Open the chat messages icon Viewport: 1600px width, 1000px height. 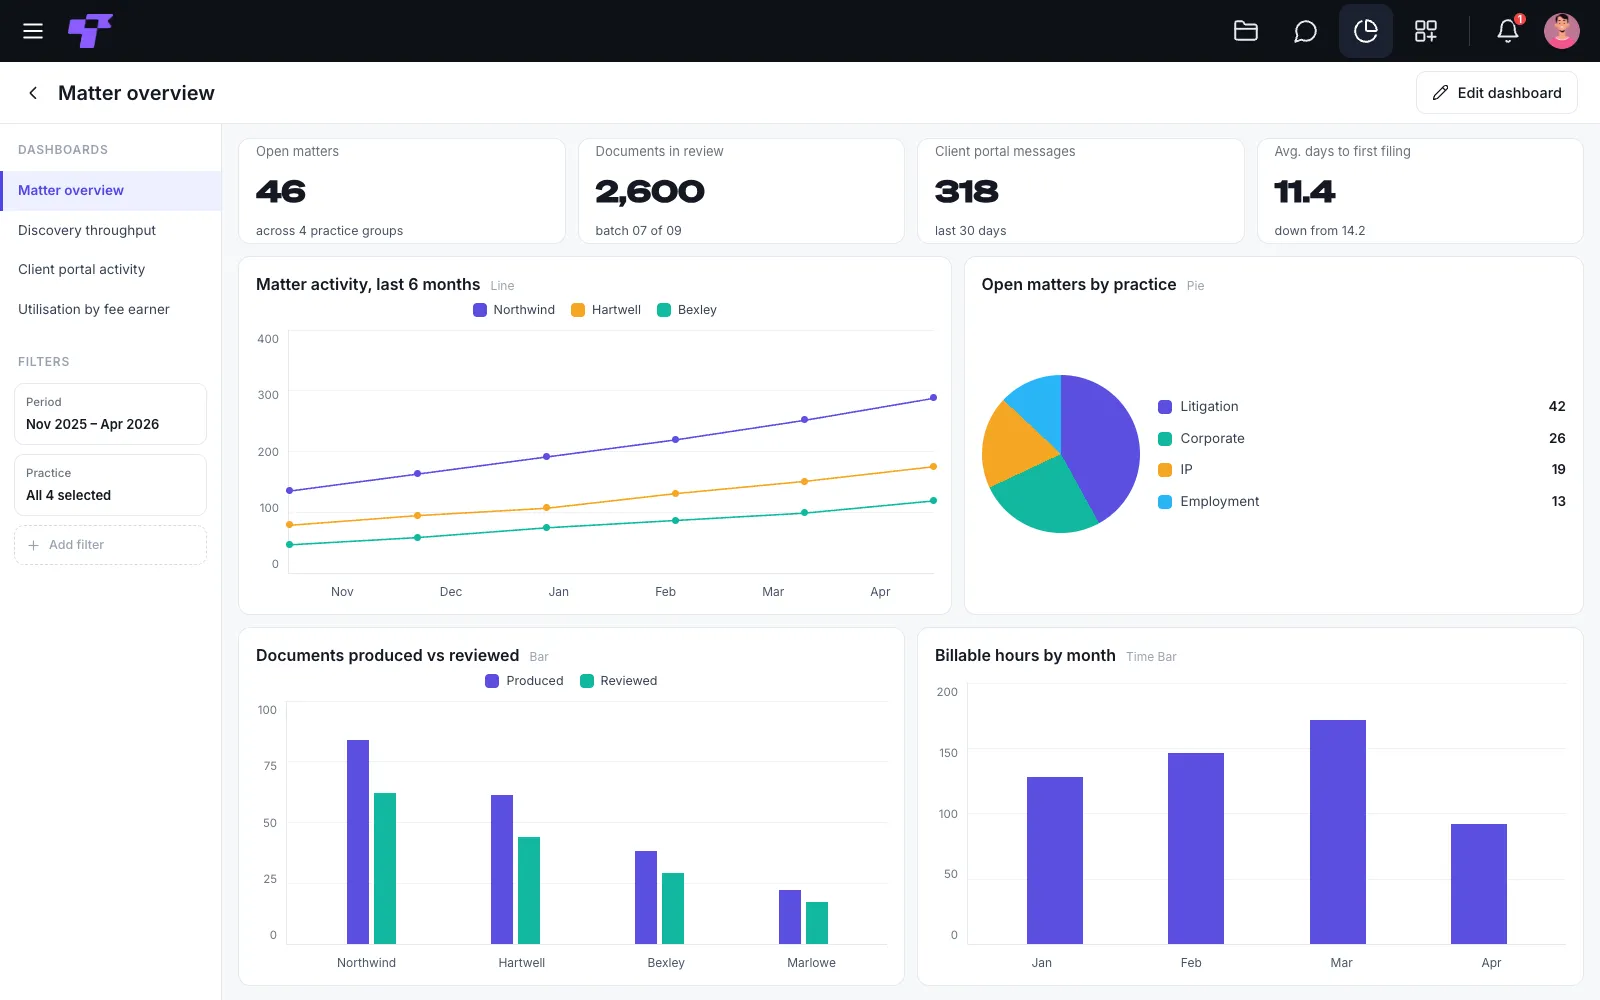1305,31
